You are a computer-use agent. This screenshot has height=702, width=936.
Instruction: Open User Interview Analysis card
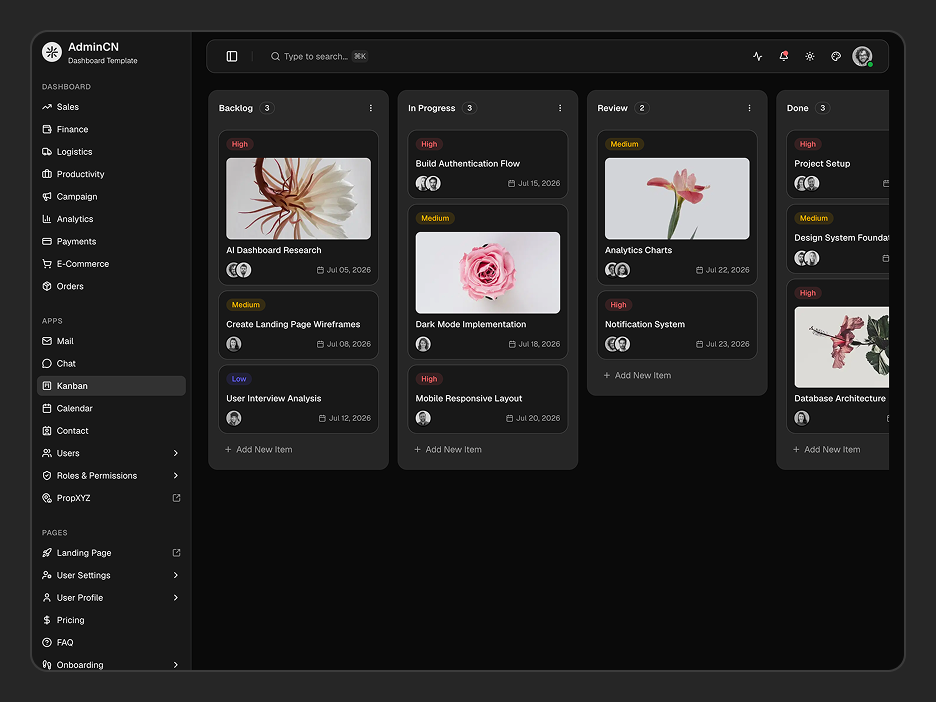coord(298,399)
